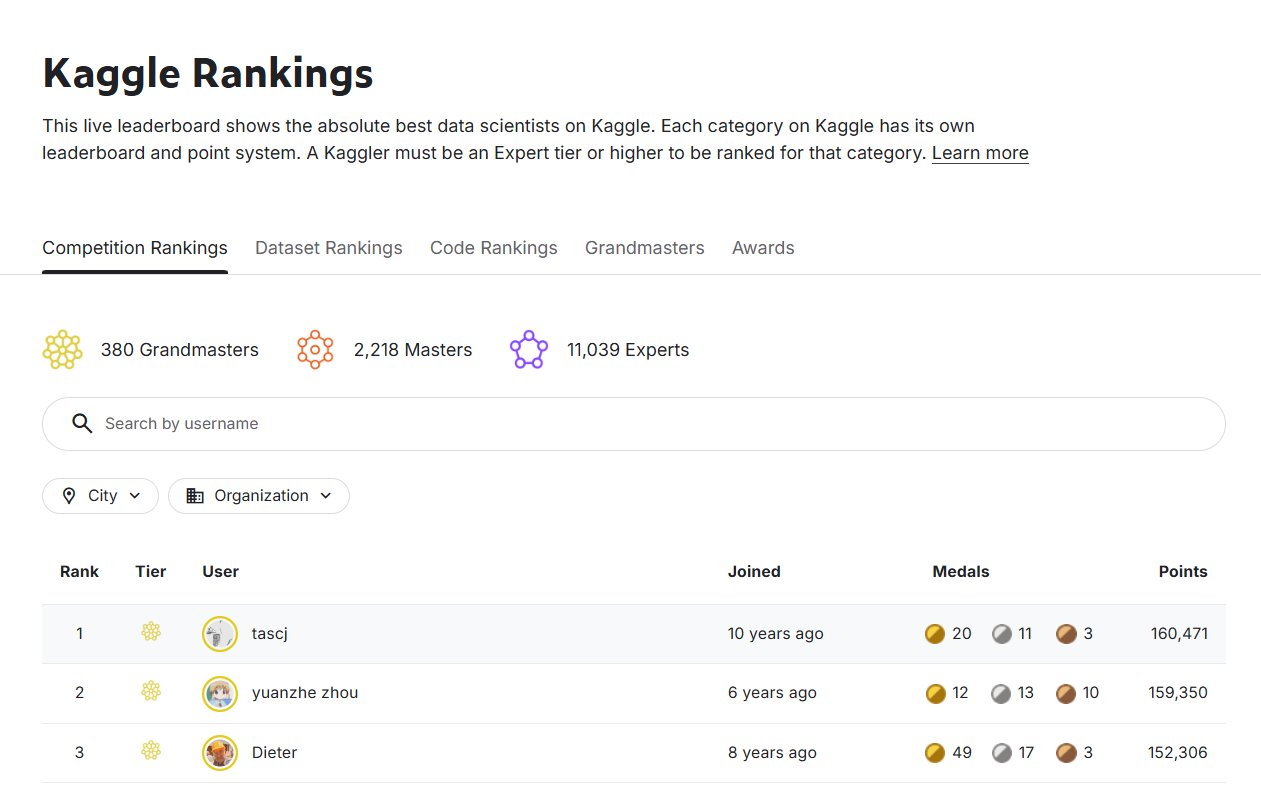
Task: Click Dieter's silver medal icon
Action: point(1001,752)
